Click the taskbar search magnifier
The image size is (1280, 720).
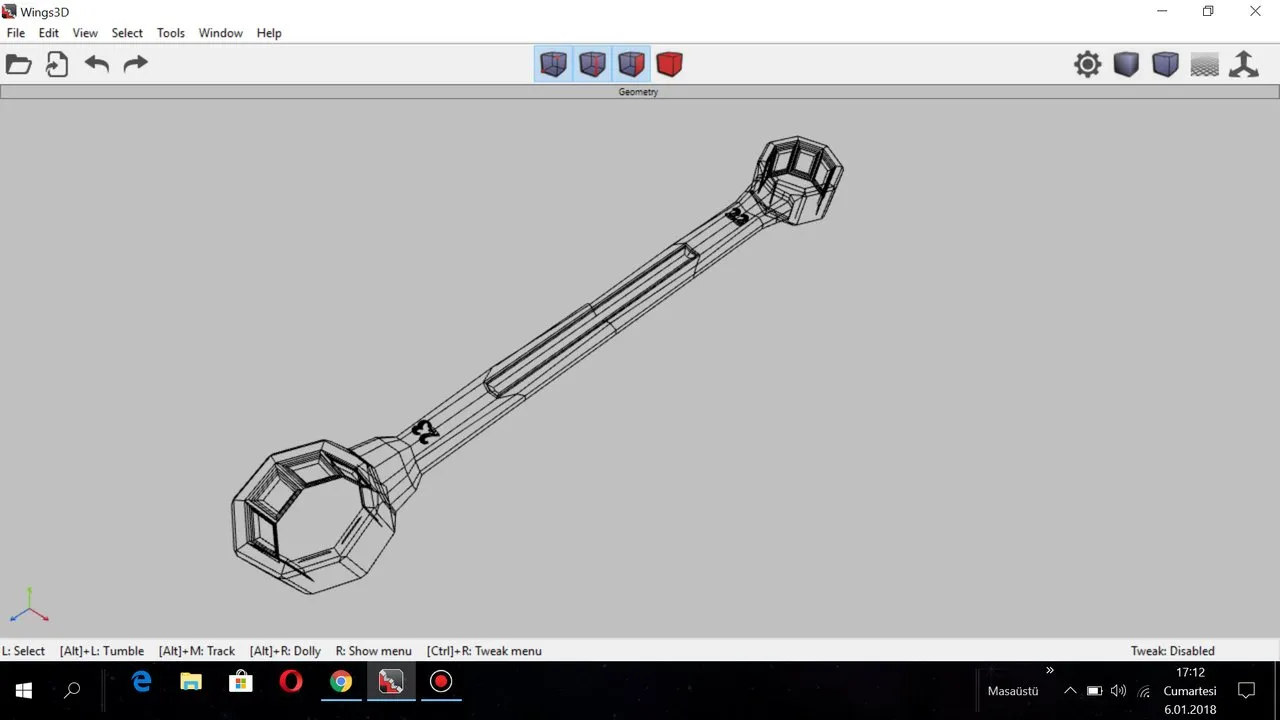72,690
